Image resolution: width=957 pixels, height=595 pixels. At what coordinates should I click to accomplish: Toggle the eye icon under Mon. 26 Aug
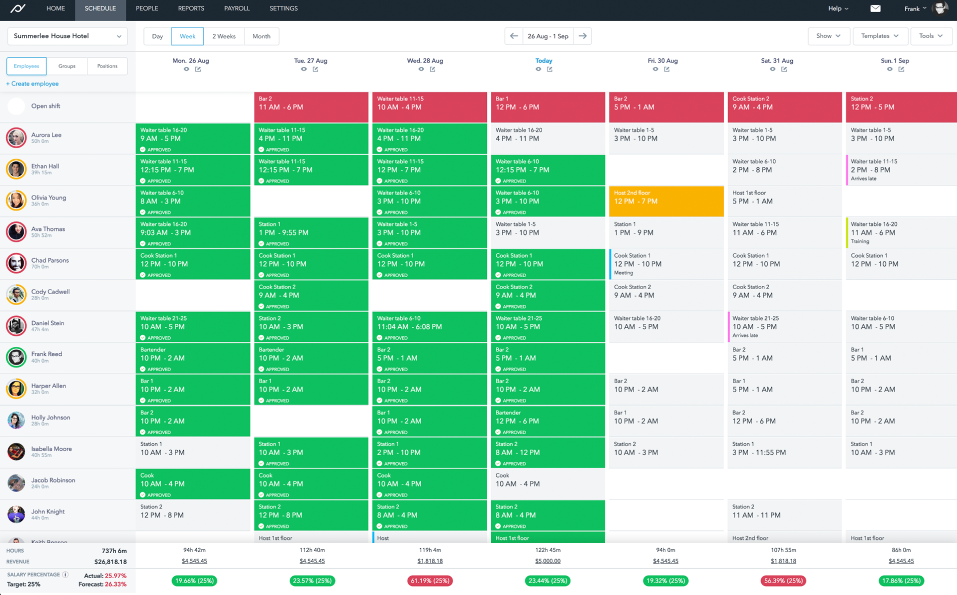pyautogui.click(x=186, y=70)
